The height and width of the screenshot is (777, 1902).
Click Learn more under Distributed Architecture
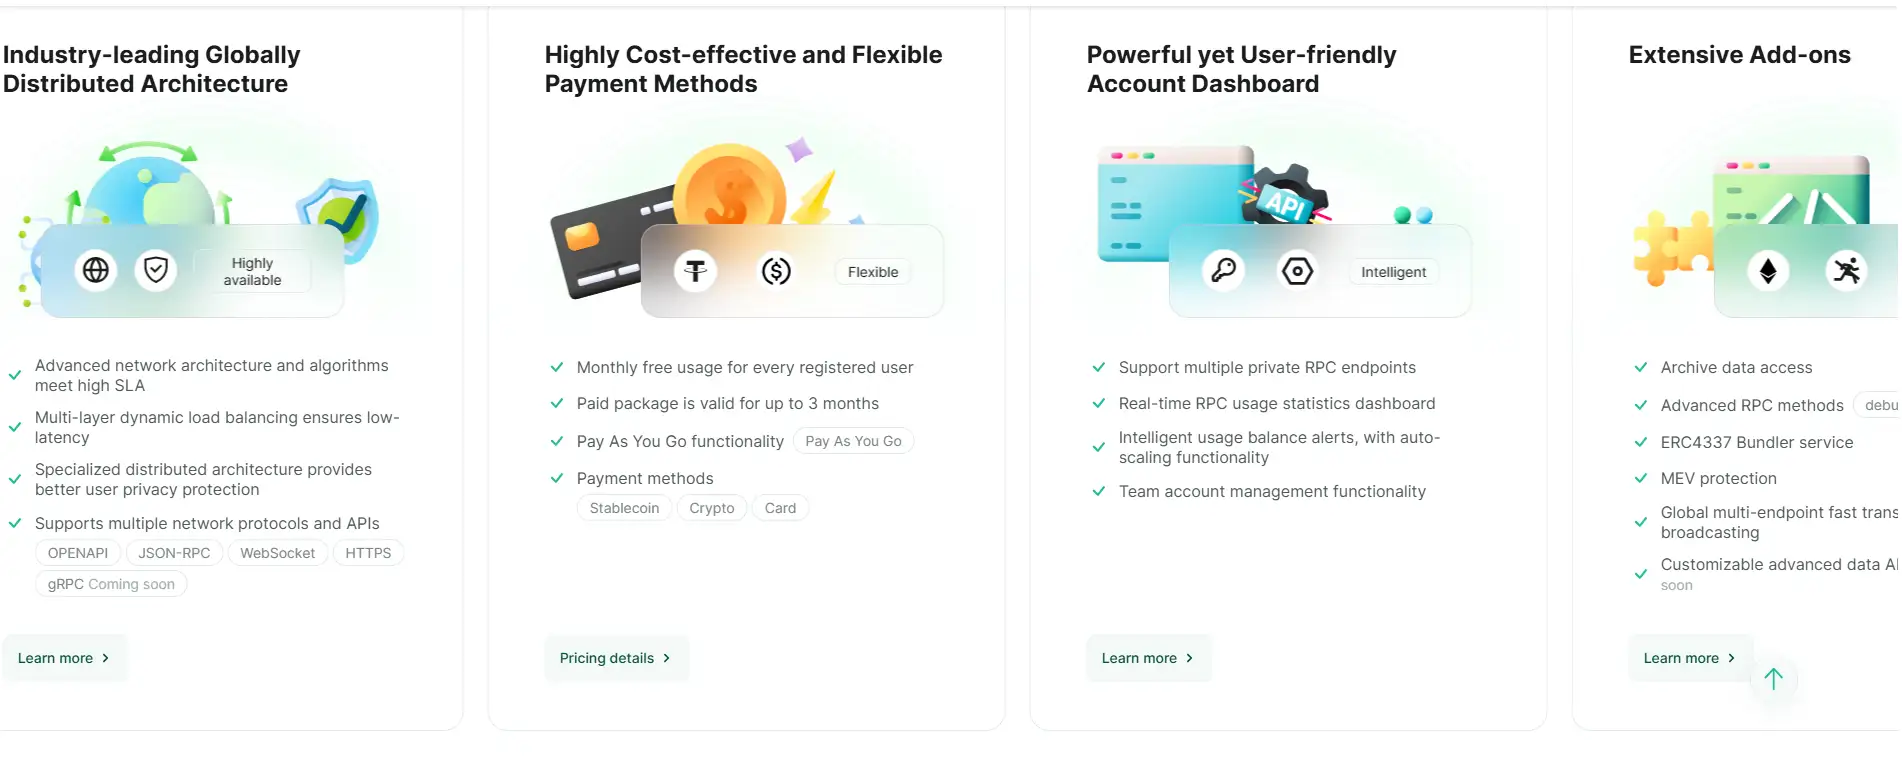(64, 658)
